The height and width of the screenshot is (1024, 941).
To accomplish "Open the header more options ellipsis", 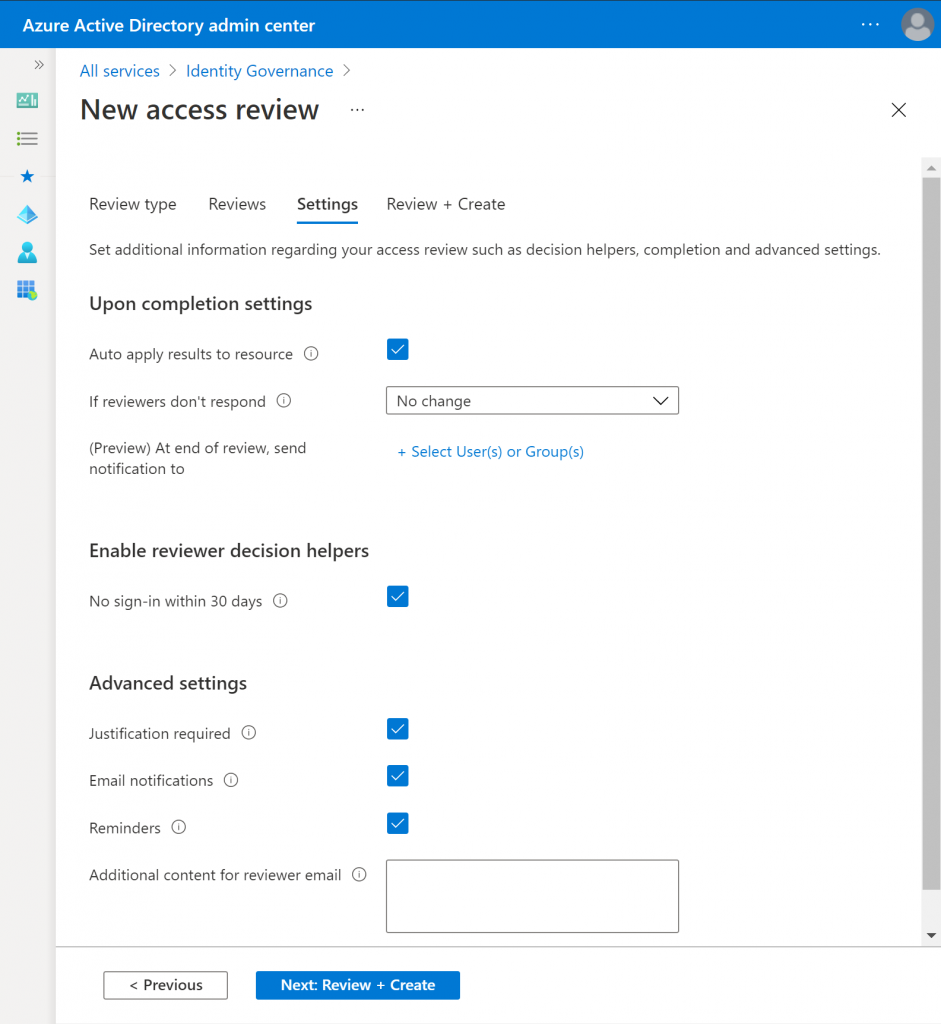I will tap(870, 25).
